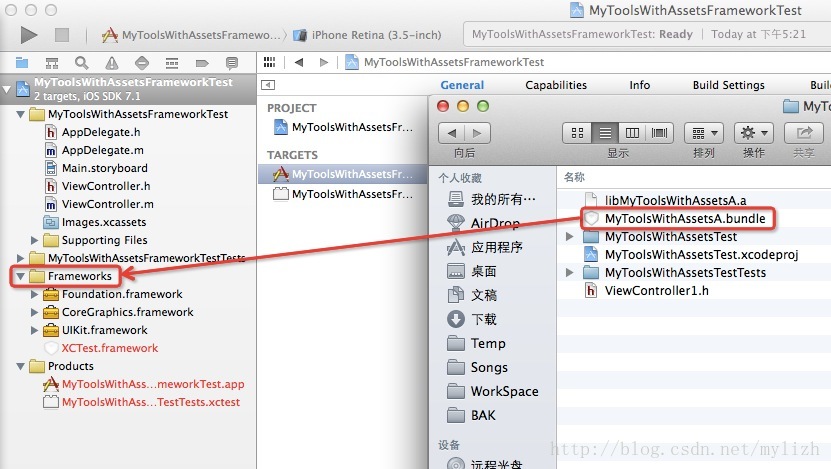Switch Finder to column view

[632, 133]
